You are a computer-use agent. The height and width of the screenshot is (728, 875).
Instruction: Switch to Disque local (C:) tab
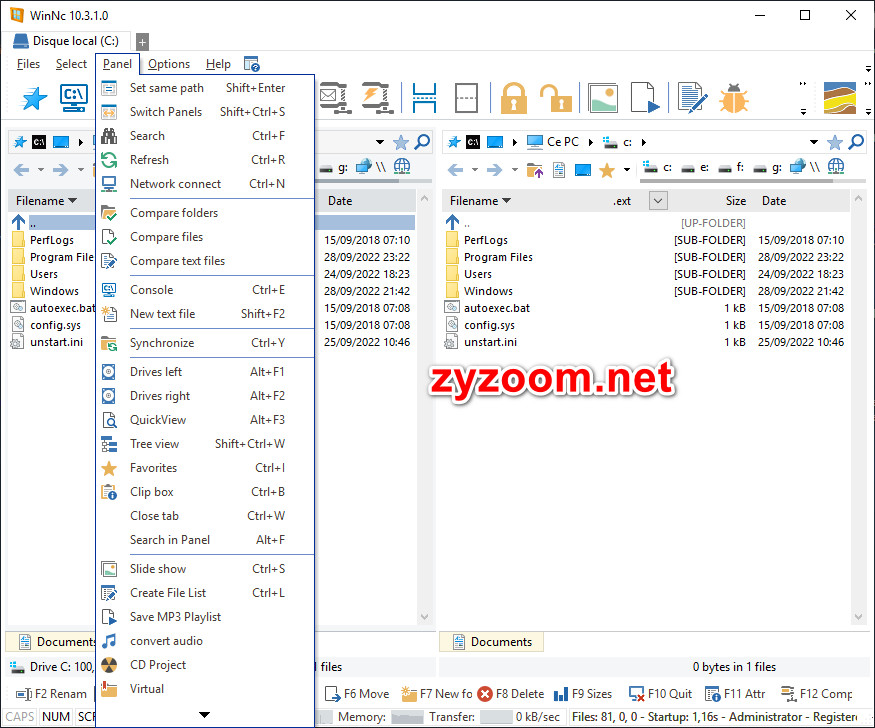[x=66, y=41]
